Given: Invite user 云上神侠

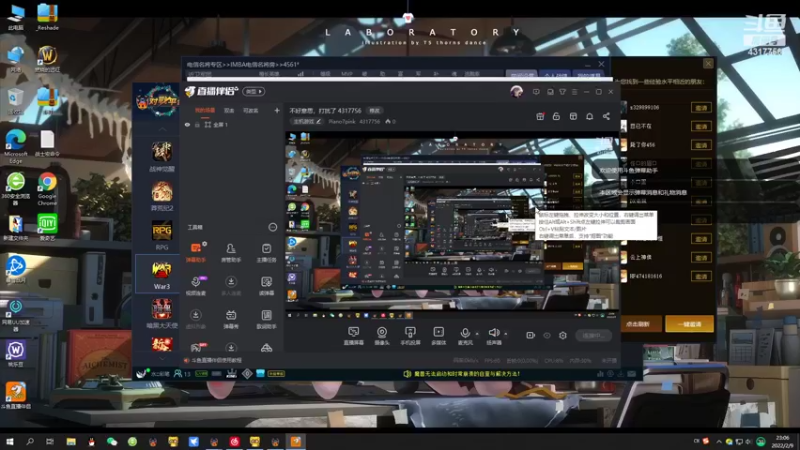Looking at the screenshot, I should tap(702, 258).
